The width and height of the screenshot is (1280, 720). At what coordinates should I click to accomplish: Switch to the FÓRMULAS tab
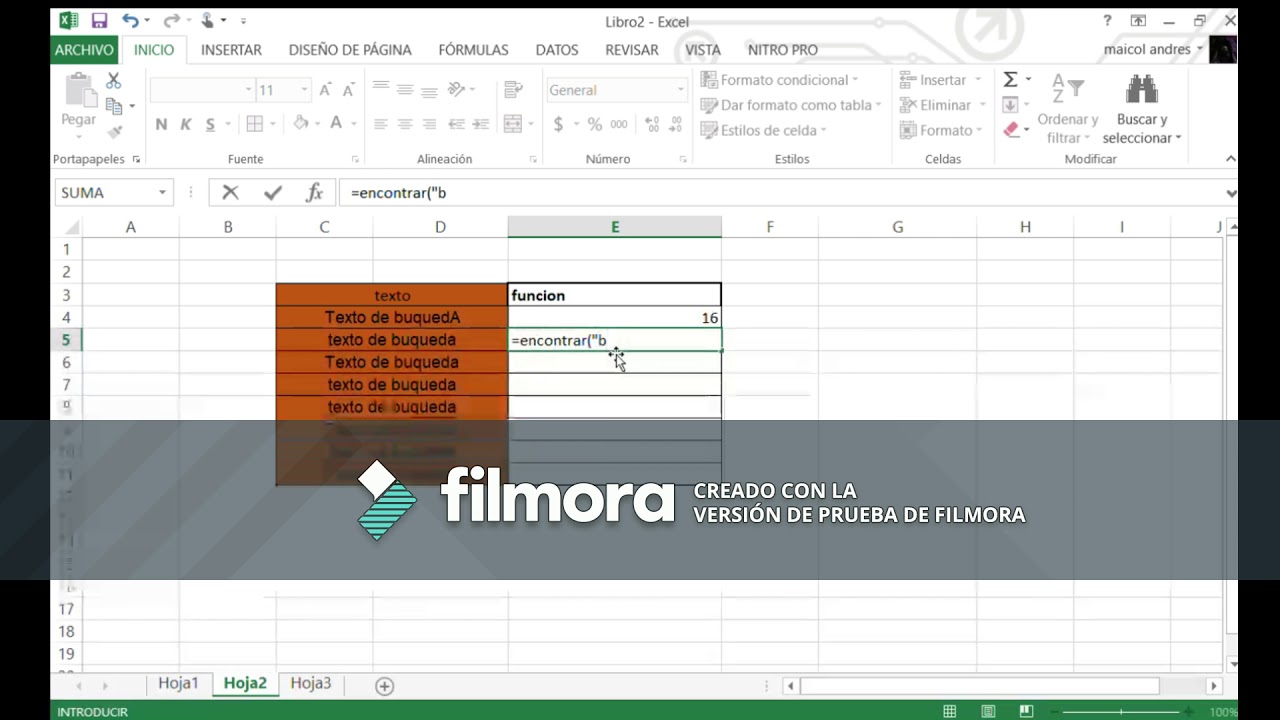point(473,49)
